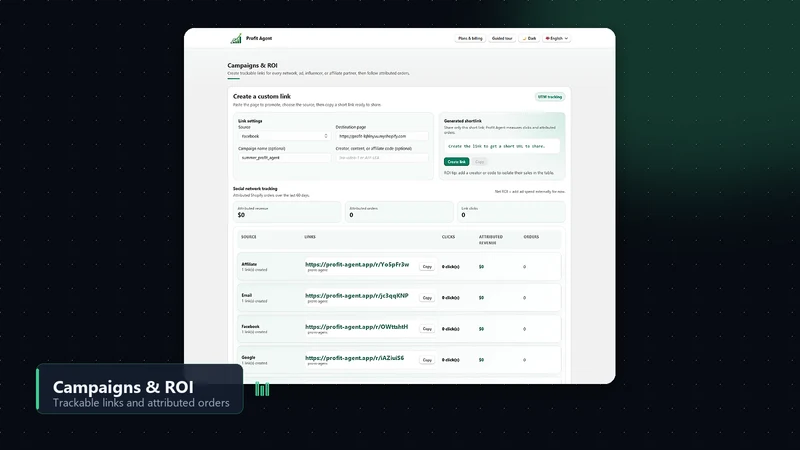Click the green bar chart icon below window

click(x=262, y=389)
